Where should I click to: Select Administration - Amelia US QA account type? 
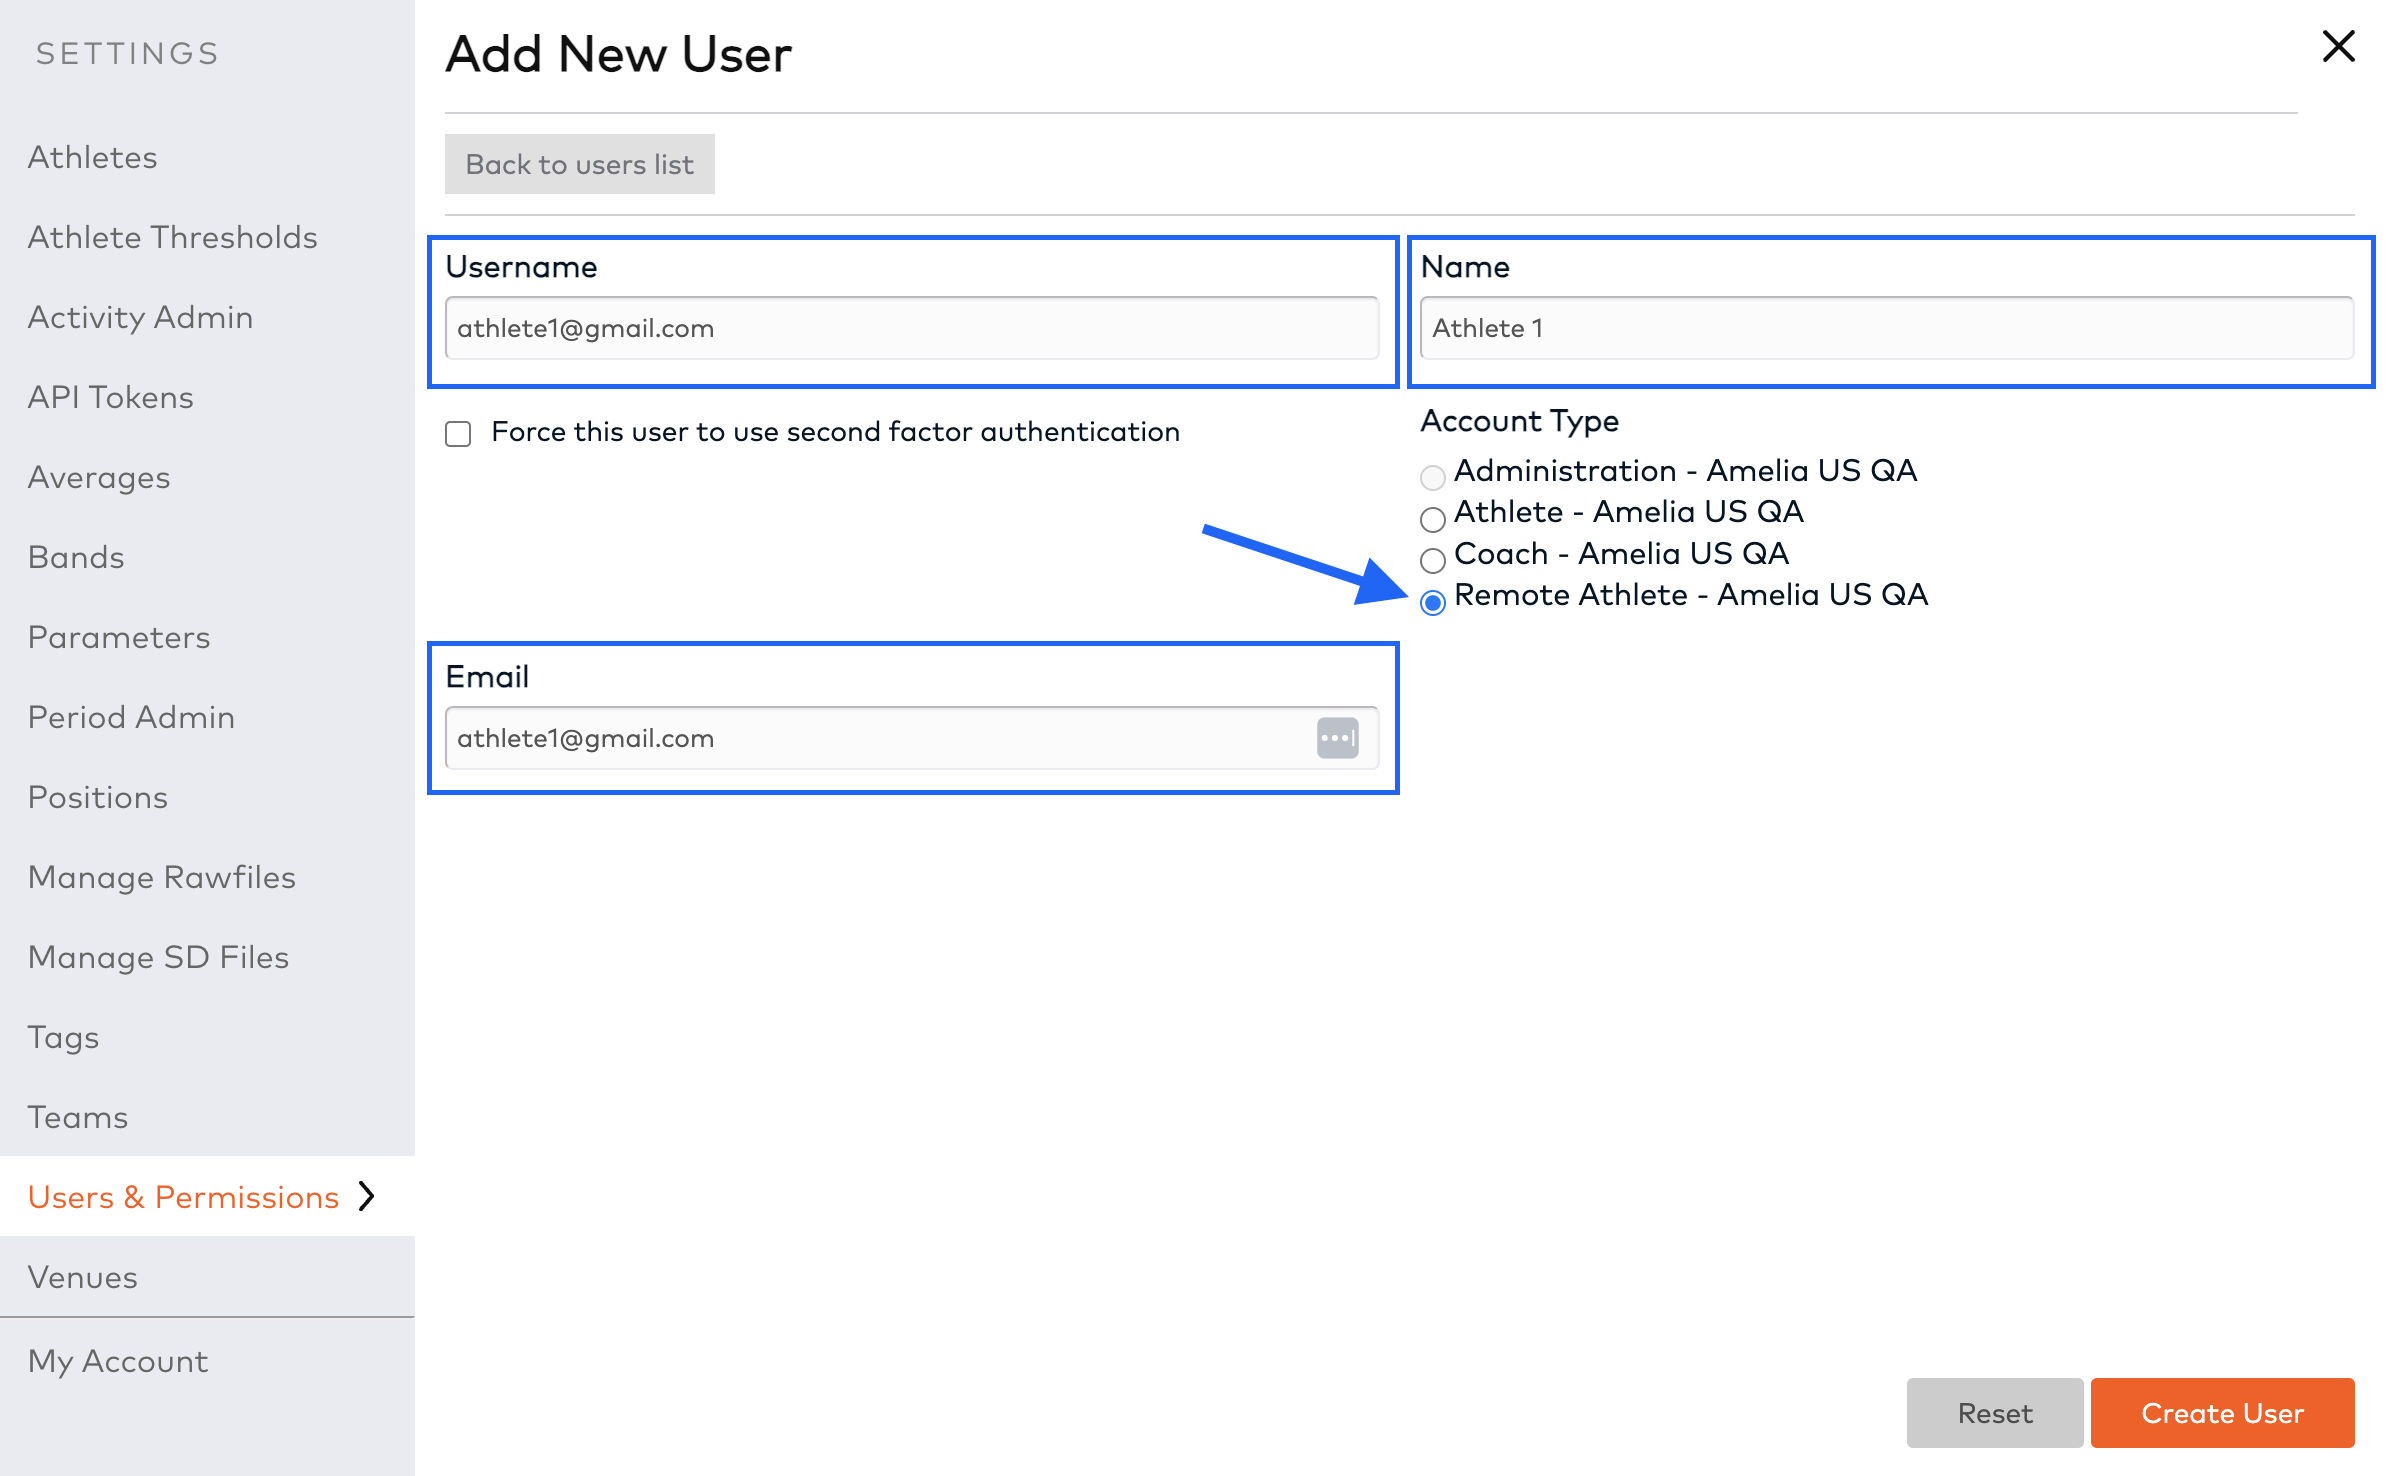pyautogui.click(x=1432, y=477)
